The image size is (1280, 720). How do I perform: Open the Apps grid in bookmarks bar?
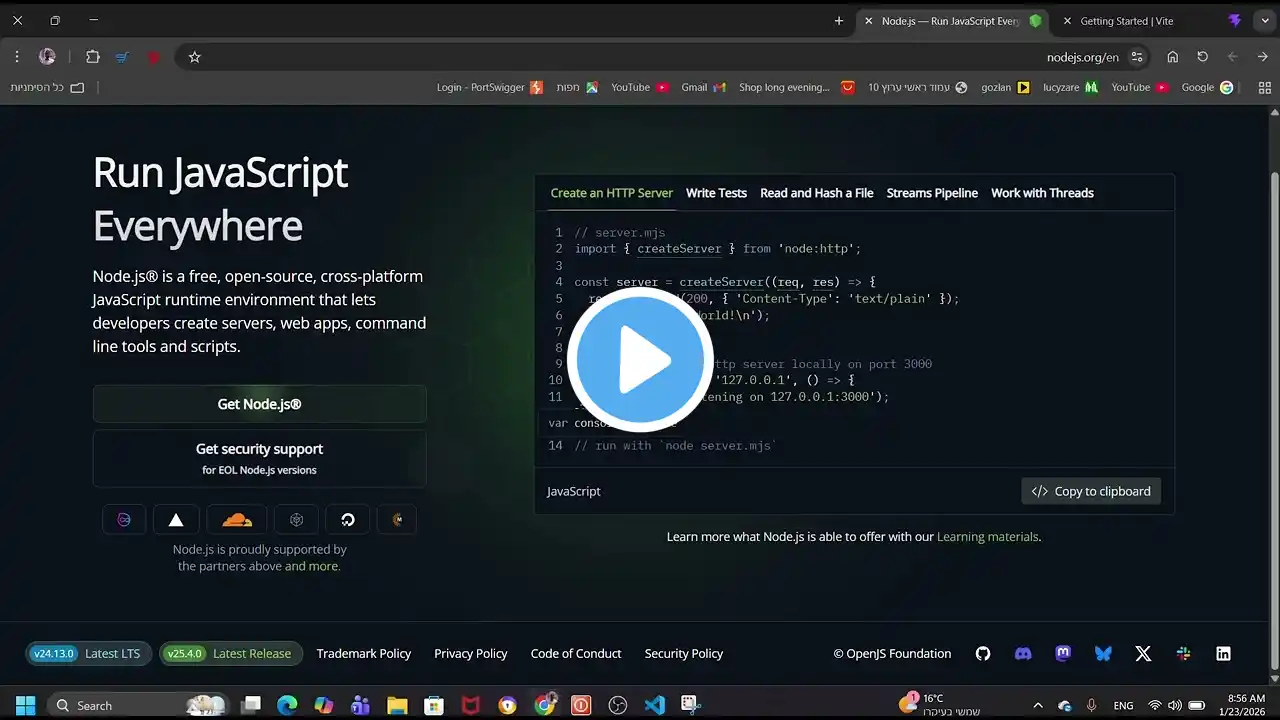(x=1265, y=87)
